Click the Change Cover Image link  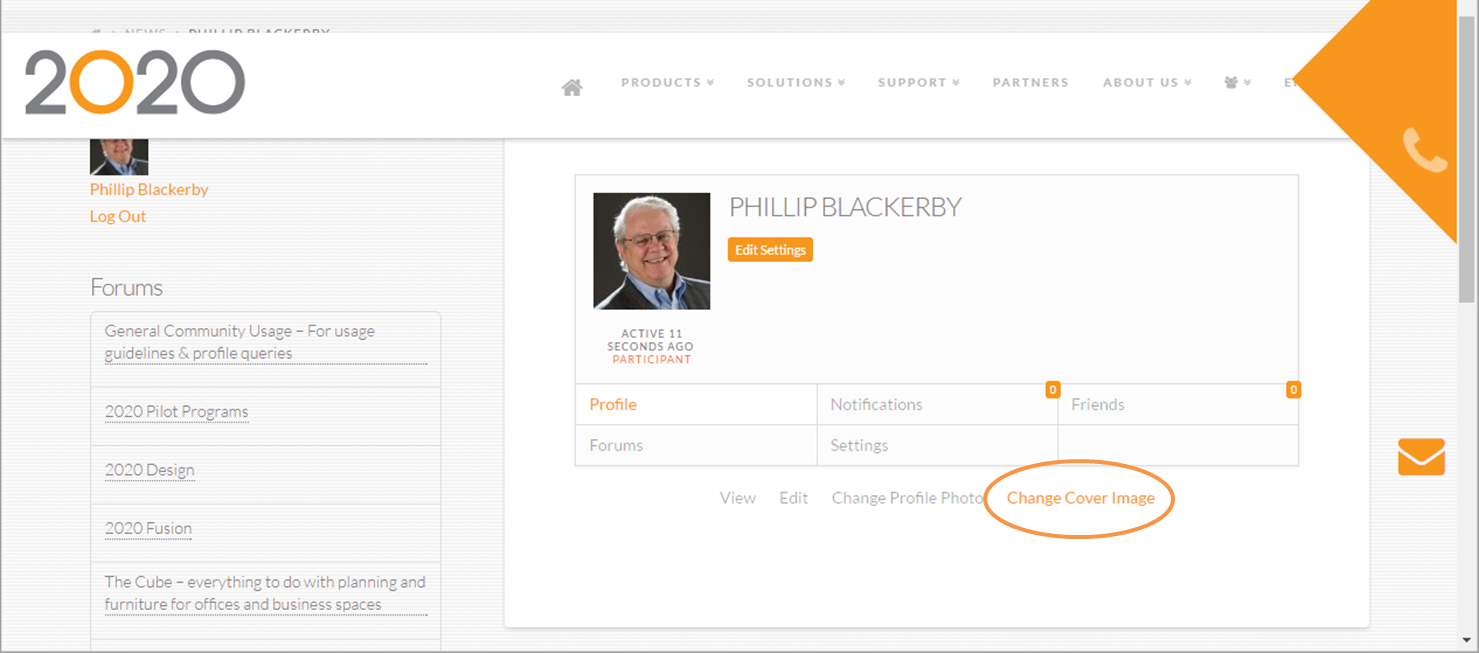pos(1080,498)
